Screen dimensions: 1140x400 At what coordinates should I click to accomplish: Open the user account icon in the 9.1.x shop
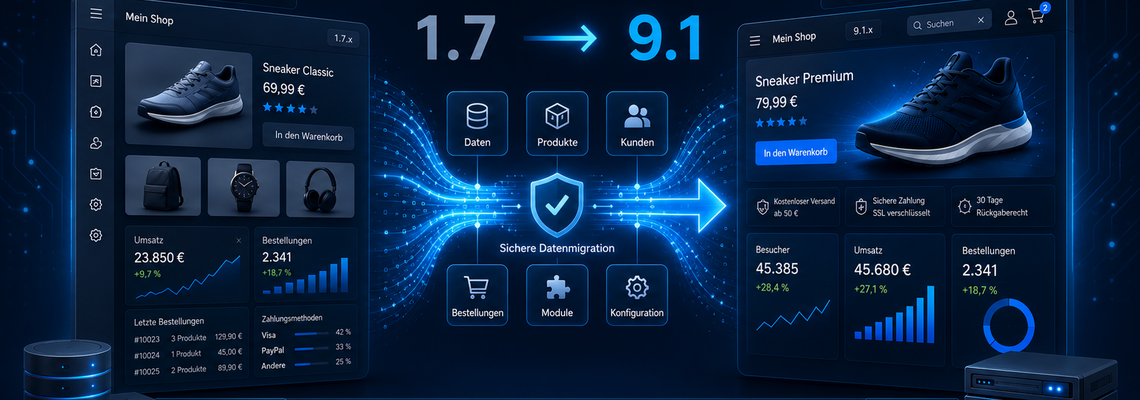point(1011,18)
